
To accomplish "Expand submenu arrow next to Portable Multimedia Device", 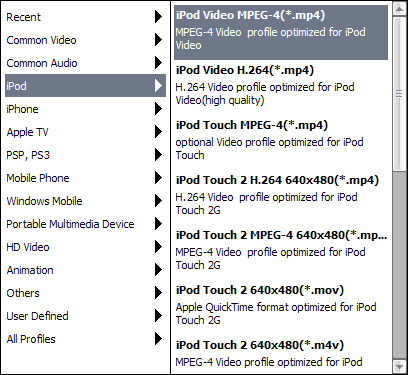I will [x=158, y=224].
